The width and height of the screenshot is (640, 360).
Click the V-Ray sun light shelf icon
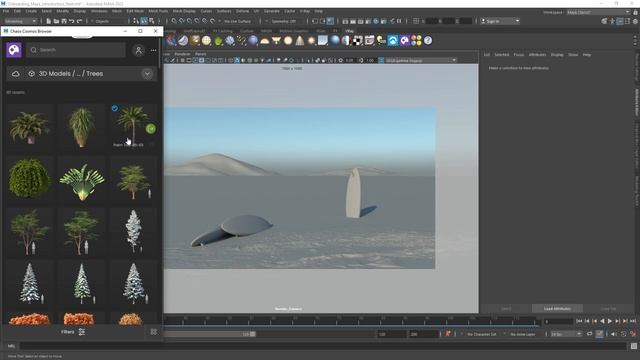click(311, 40)
